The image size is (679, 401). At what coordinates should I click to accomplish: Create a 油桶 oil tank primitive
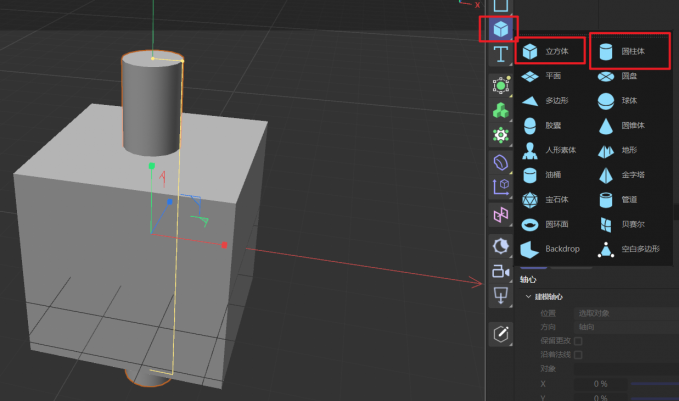(541, 175)
